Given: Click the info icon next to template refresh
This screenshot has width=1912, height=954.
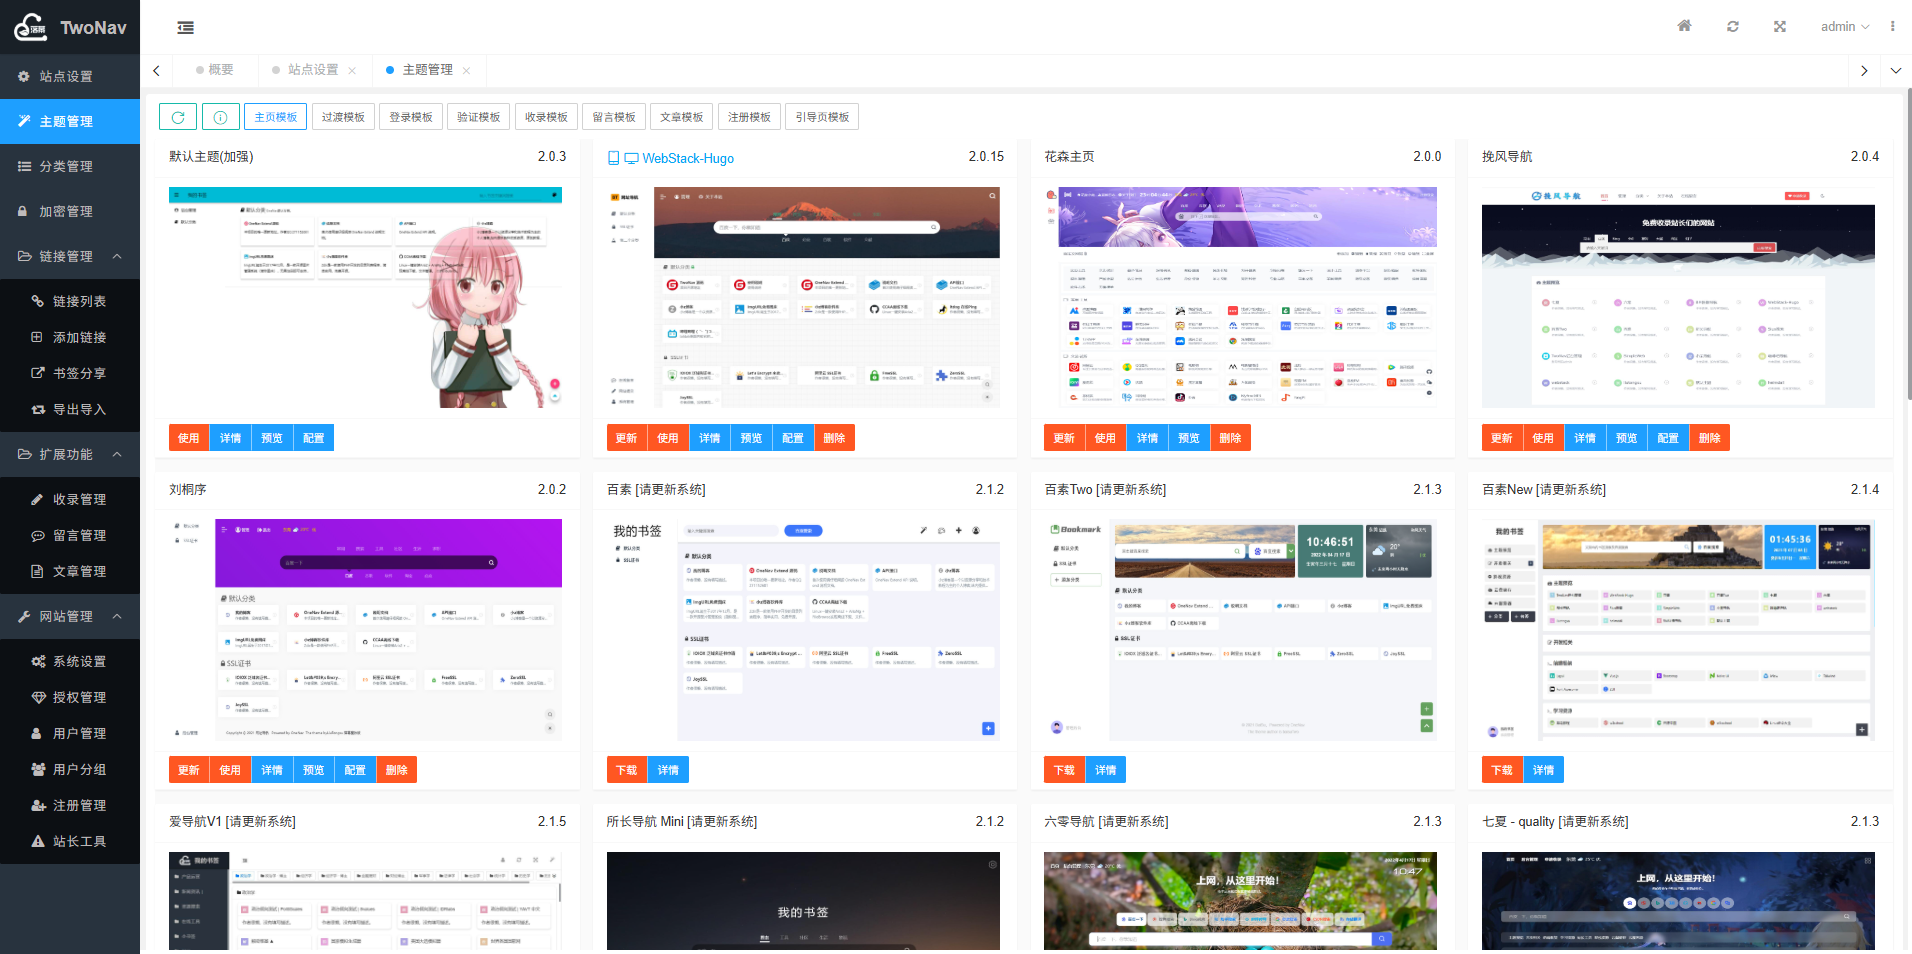Looking at the screenshot, I should tap(220, 116).
